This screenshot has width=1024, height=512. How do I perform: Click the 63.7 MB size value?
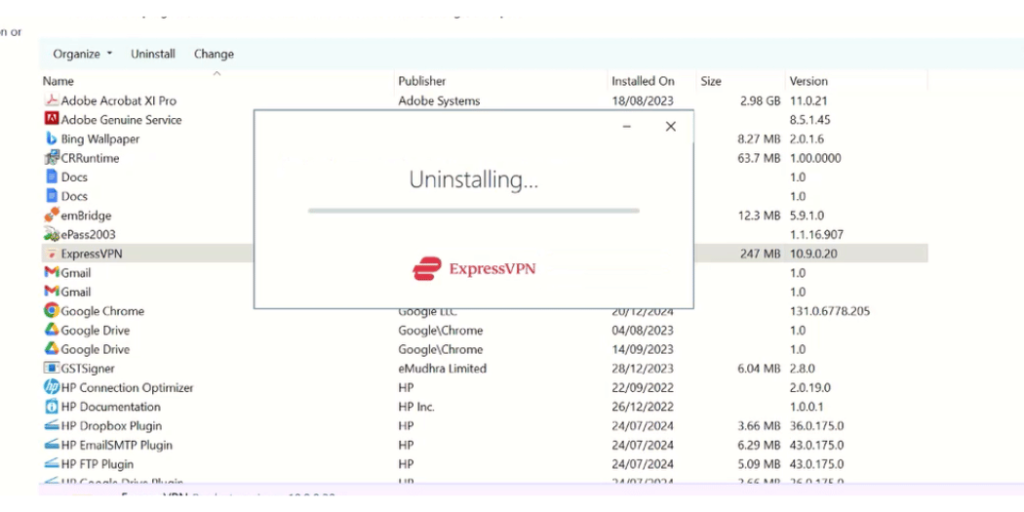[x=759, y=158]
